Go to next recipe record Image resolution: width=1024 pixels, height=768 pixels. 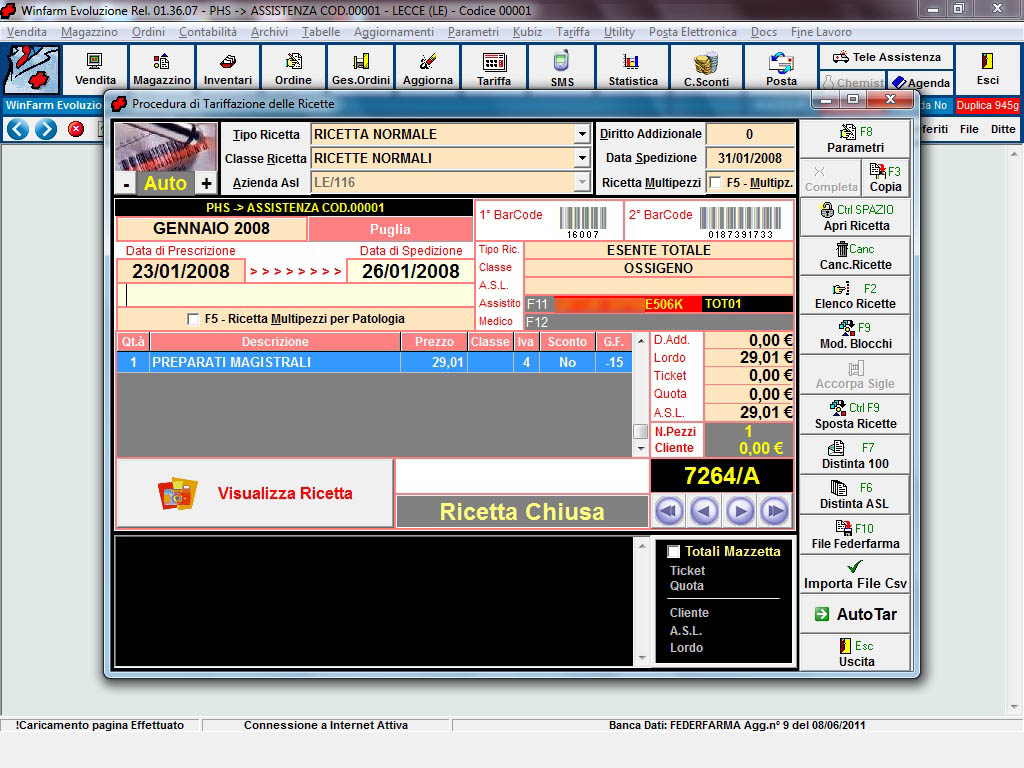pos(739,511)
